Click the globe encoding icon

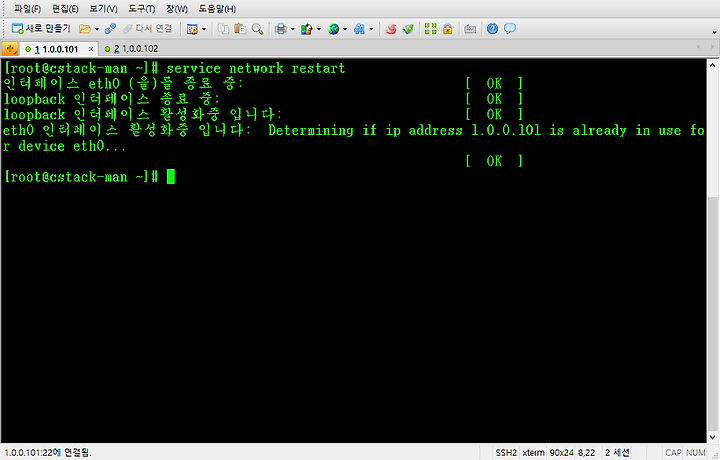(x=333, y=29)
